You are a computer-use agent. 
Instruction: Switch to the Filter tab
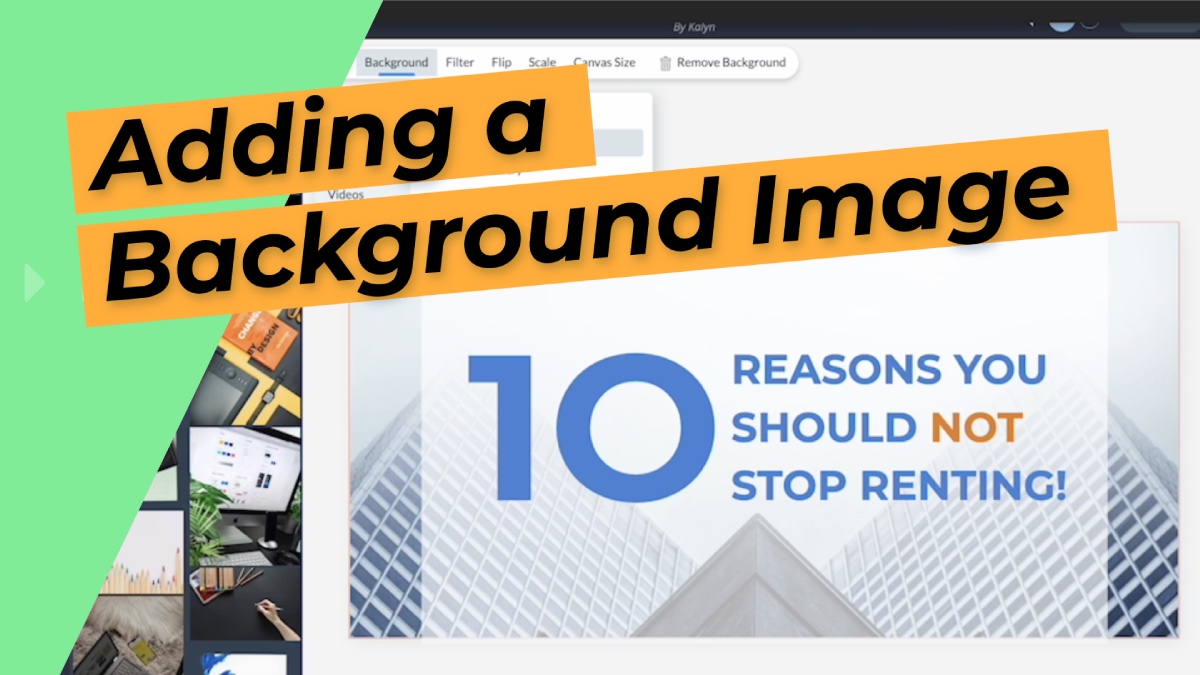tap(459, 62)
